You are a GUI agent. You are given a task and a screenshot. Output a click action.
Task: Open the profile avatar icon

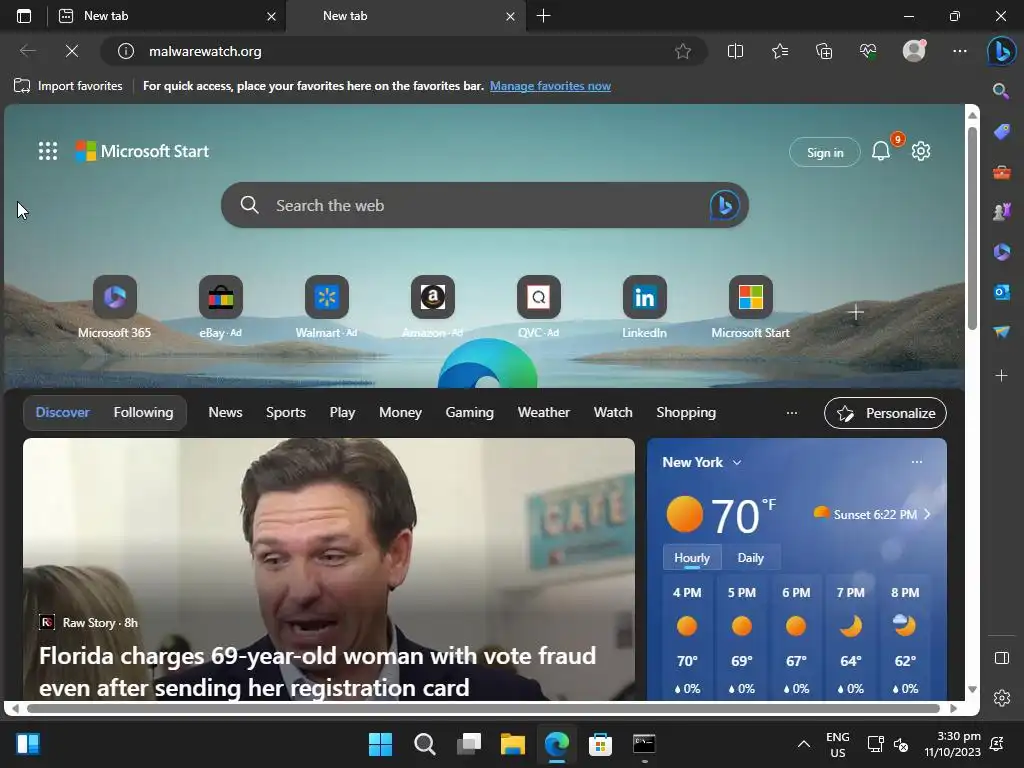pos(914,51)
